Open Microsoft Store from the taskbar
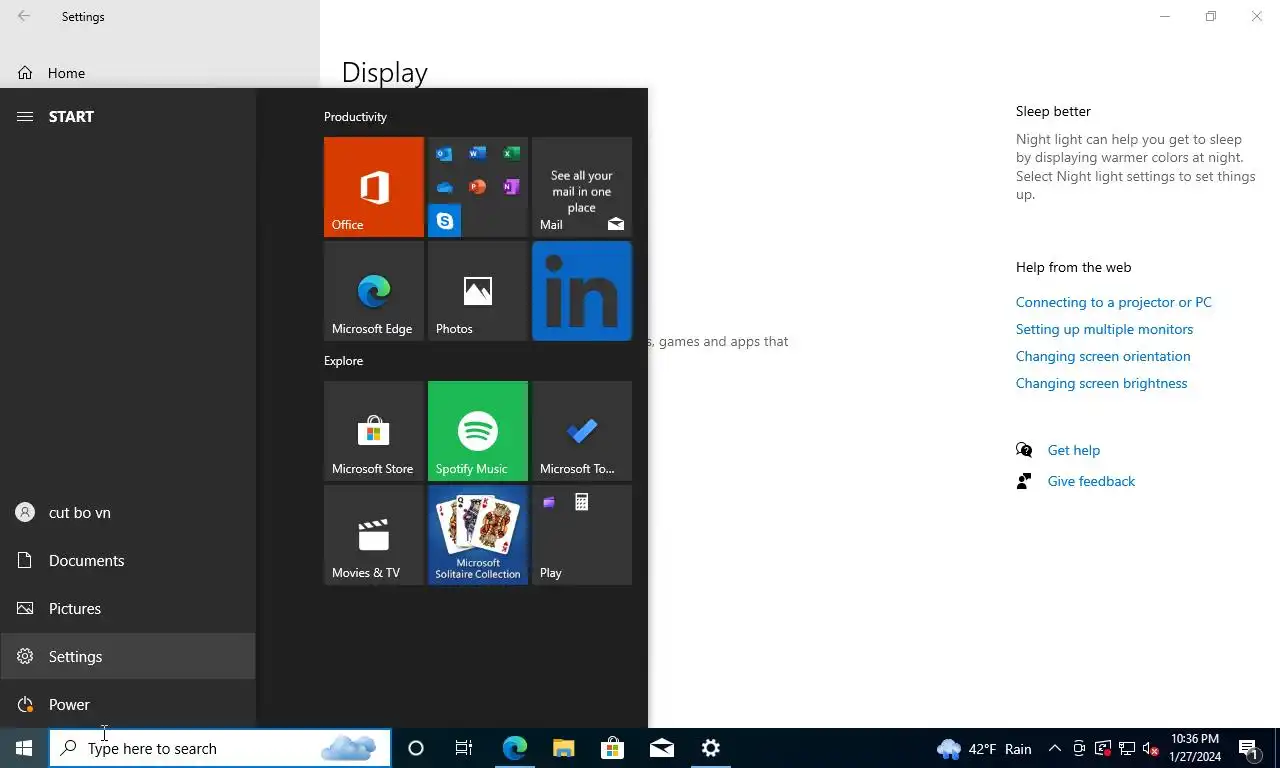The width and height of the screenshot is (1280, 768). (612, 748)
